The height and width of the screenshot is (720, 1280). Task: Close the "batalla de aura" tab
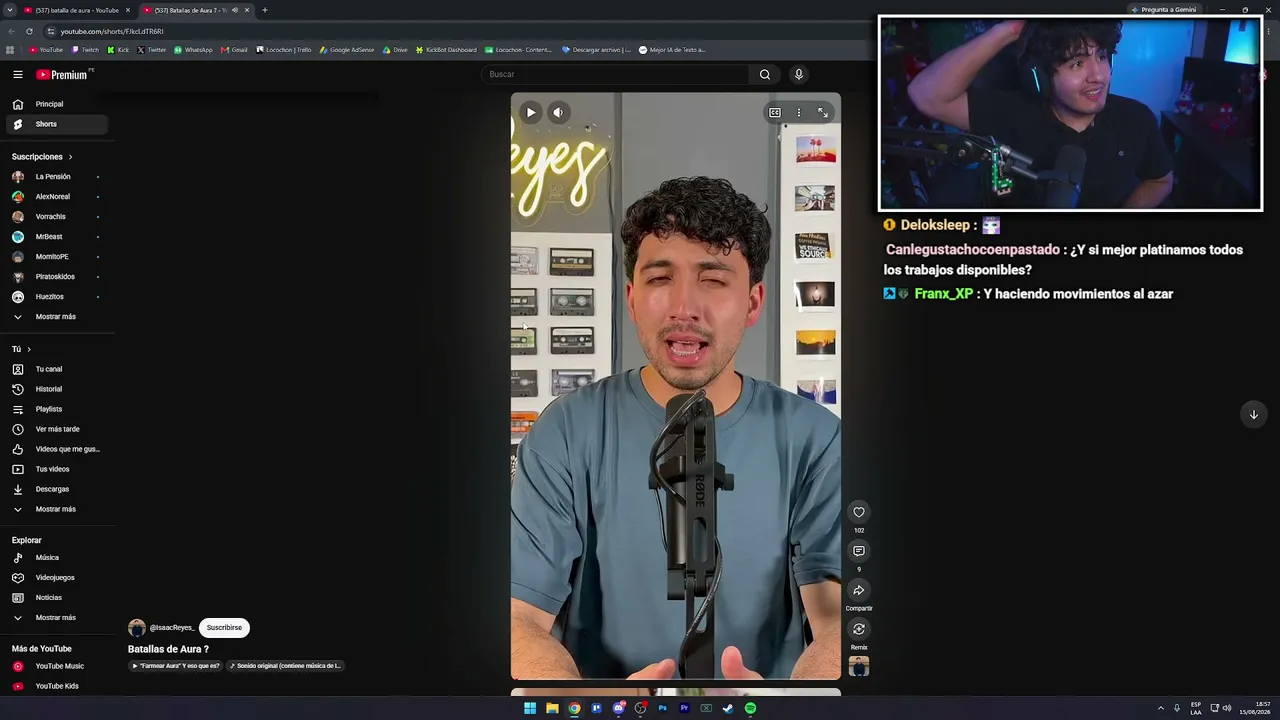pyautogui.click(x=127, y=10)
